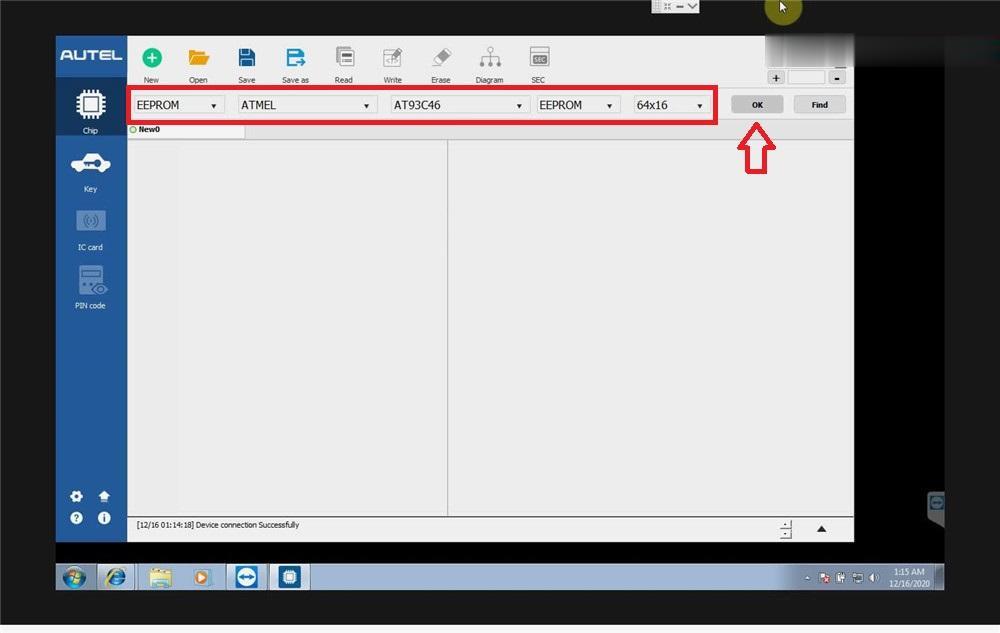Open the Windows Start button
The height and width of the screenshot is (633, 1000).
click(x=75, y=578)
